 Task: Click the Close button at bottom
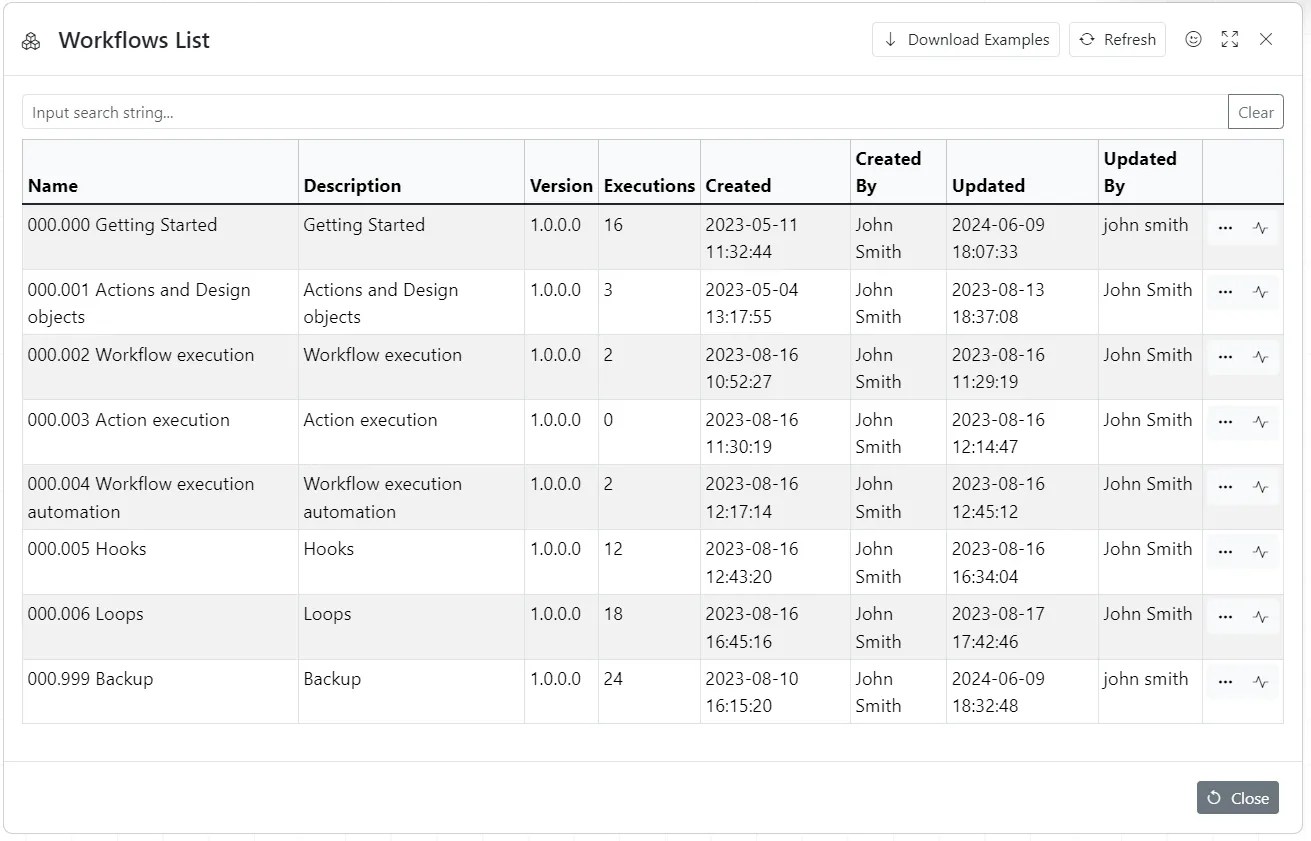pos(1237,798)
